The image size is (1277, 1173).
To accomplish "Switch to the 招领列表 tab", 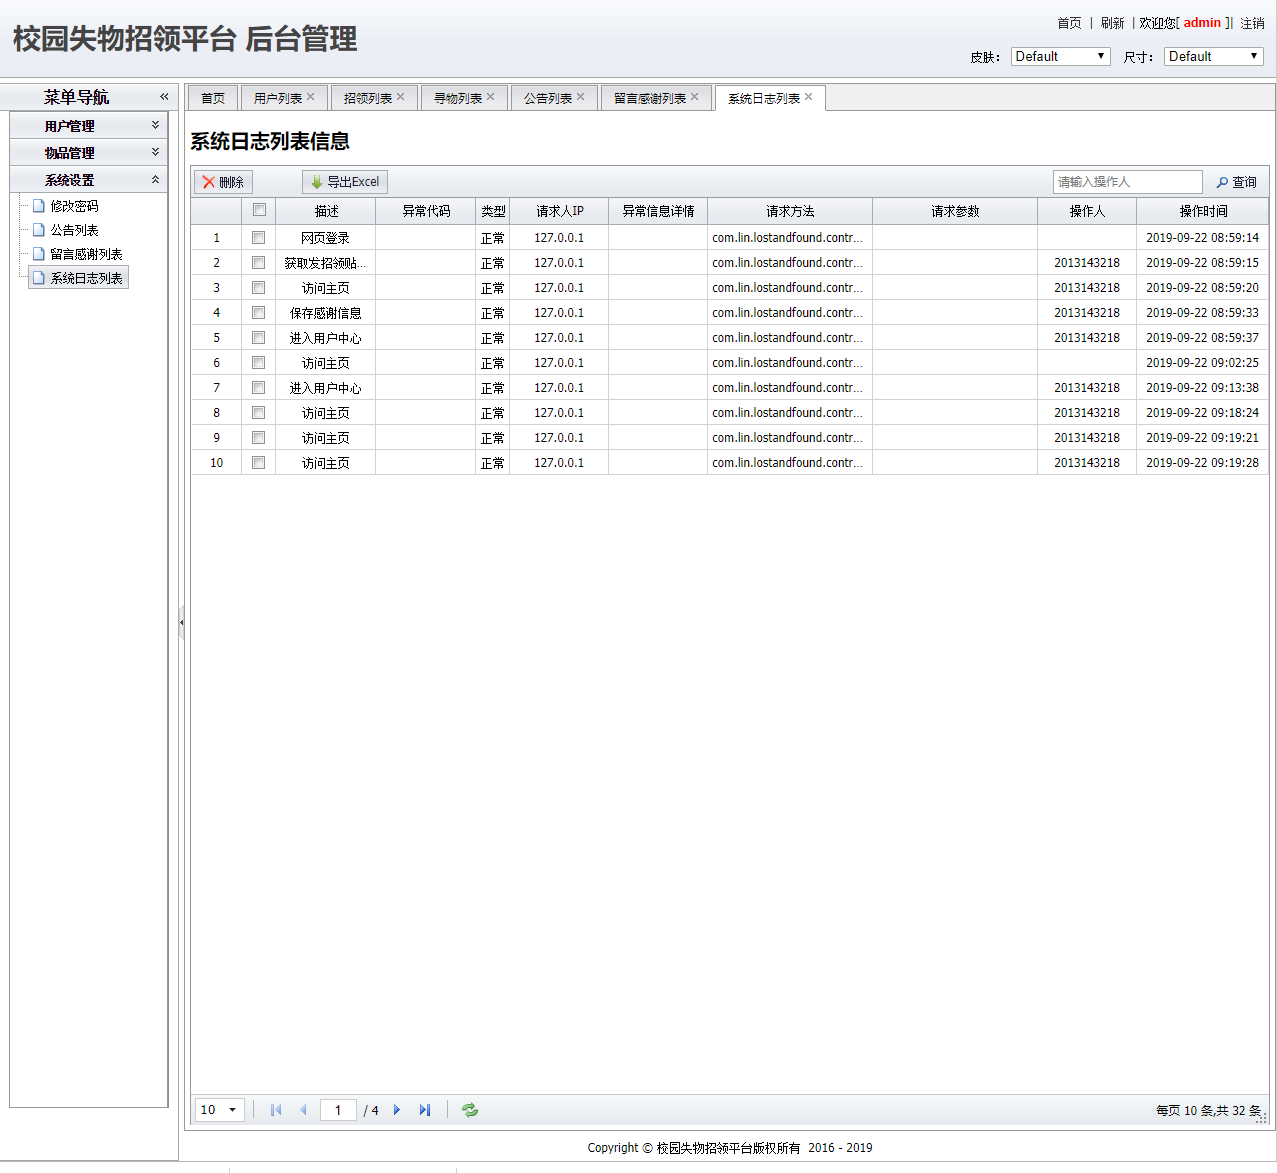I will coord(367,98).
